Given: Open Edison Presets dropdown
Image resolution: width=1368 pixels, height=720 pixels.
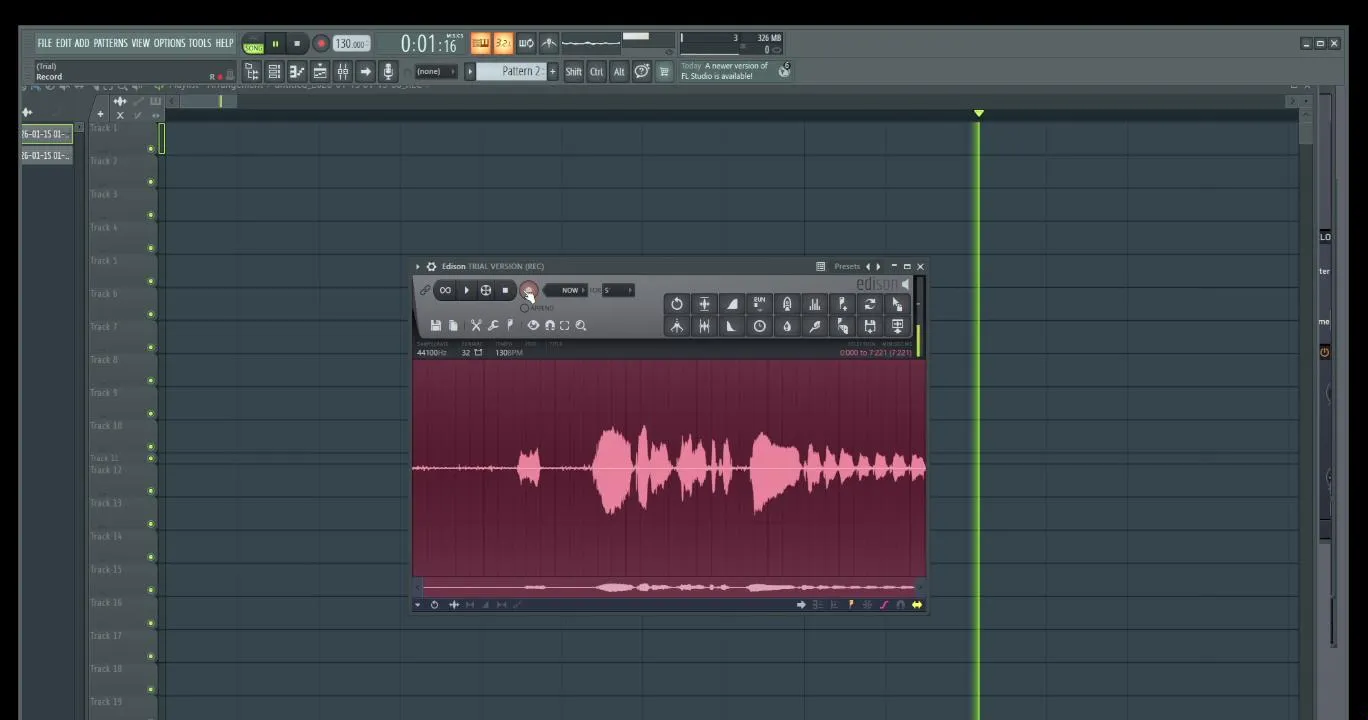Looking at the screenshot, I should pyautogui.click(x=846, y=266).
